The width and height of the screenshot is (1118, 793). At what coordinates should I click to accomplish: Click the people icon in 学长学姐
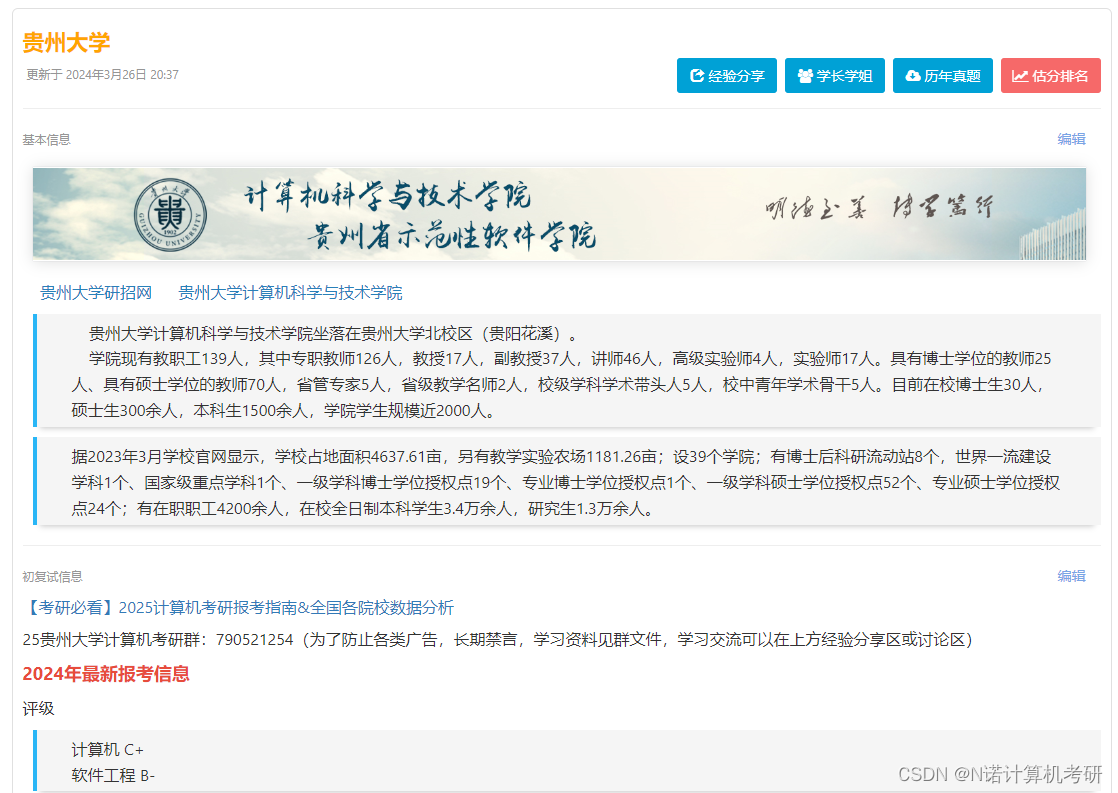[x=805, y=76]
